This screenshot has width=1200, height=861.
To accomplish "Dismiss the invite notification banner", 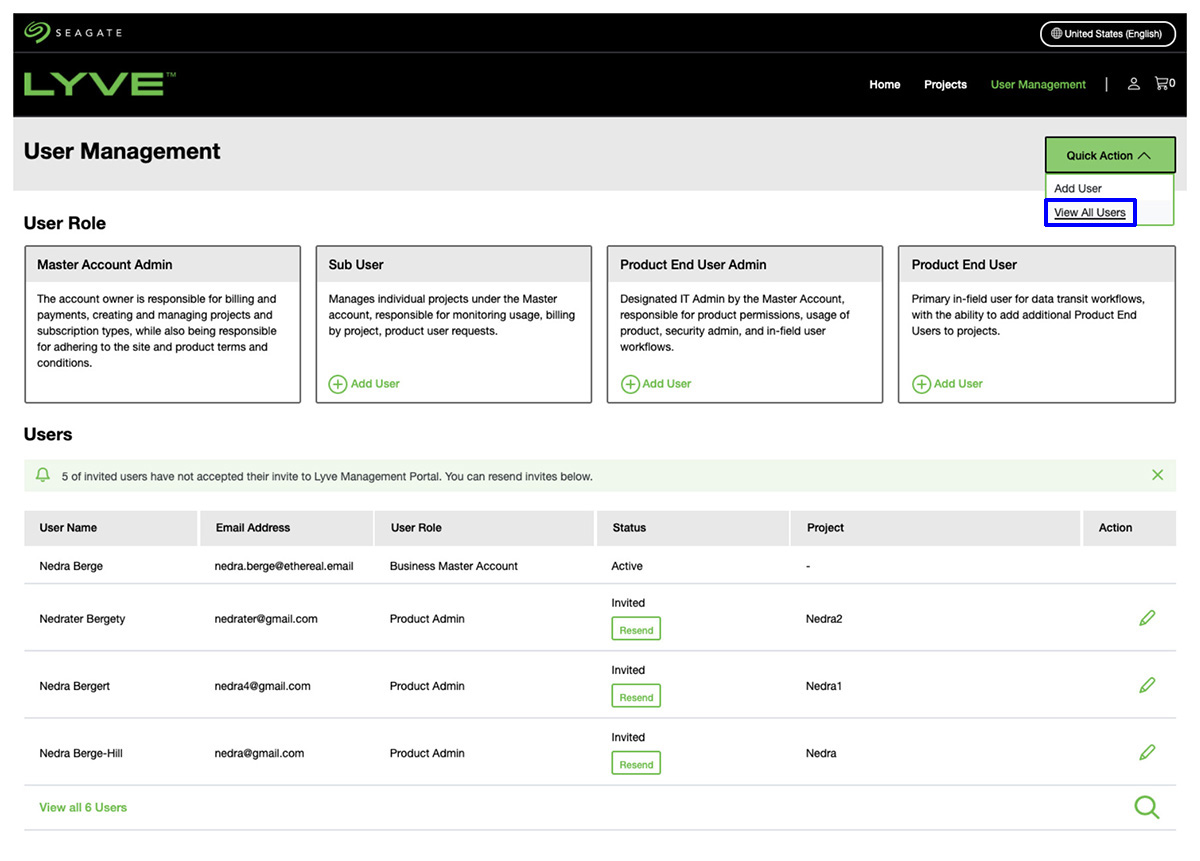I will [1157, 475].
